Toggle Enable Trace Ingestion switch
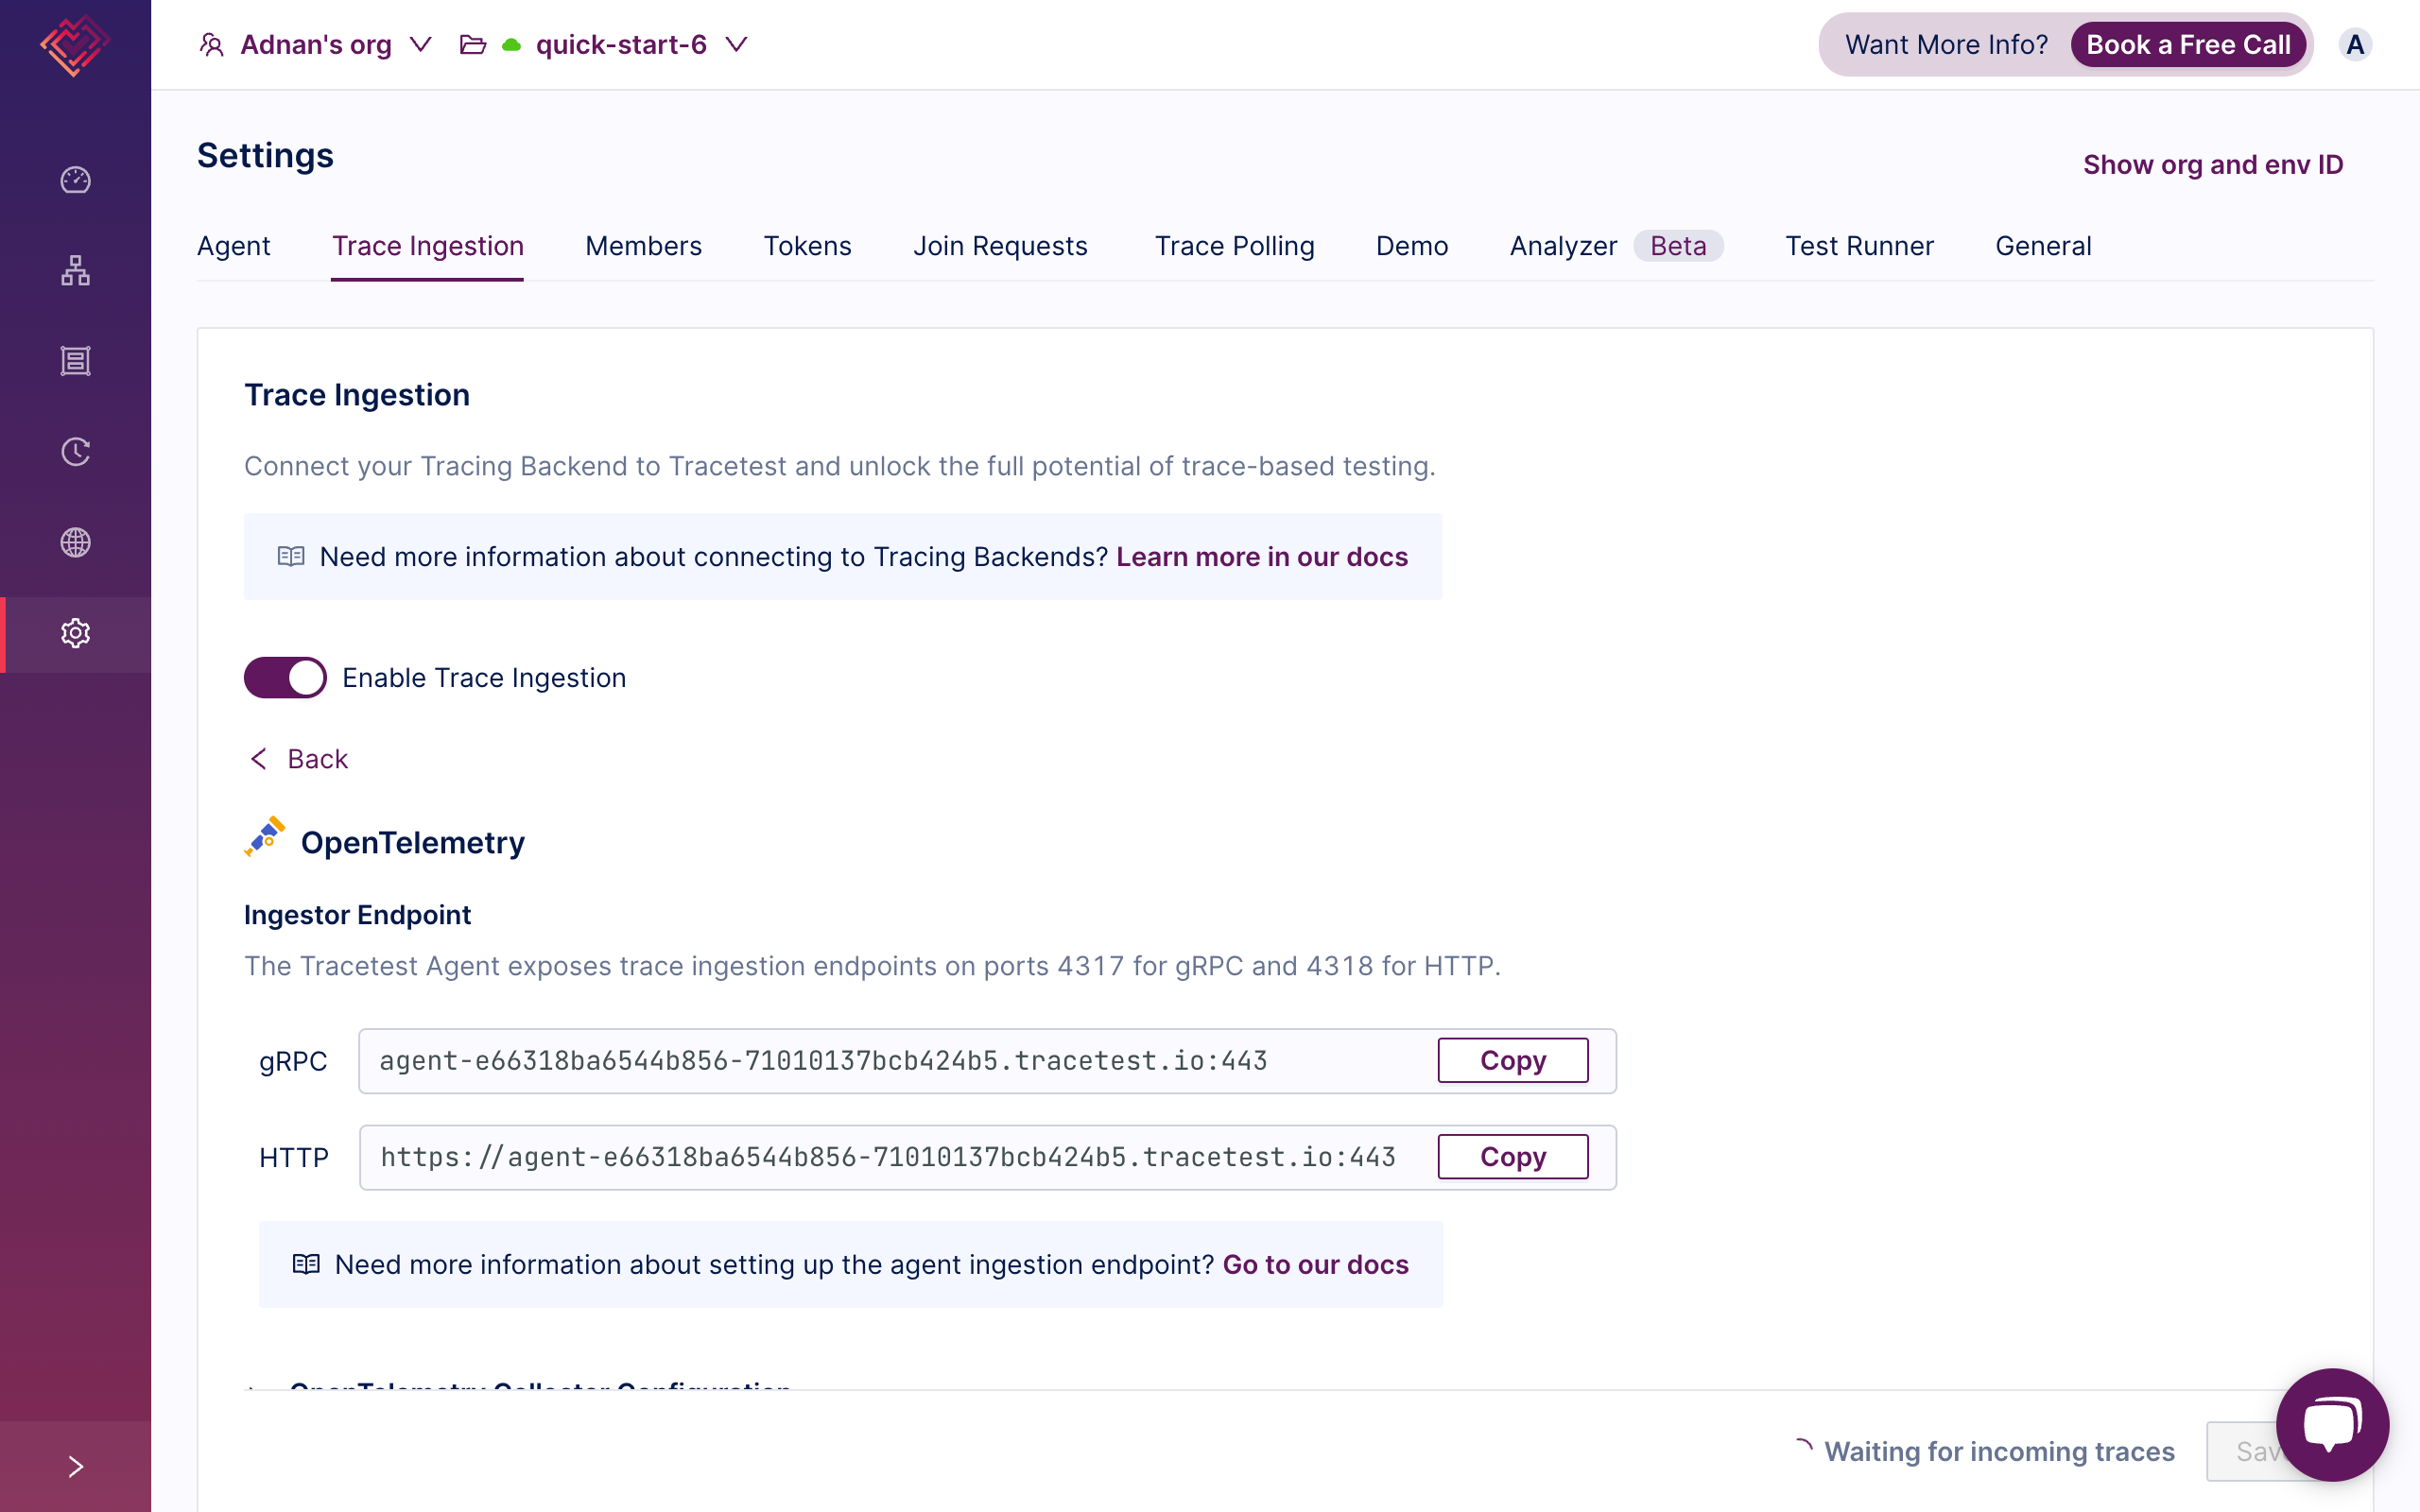This screenshot has height=1512, width=2420. coord(285,677)
